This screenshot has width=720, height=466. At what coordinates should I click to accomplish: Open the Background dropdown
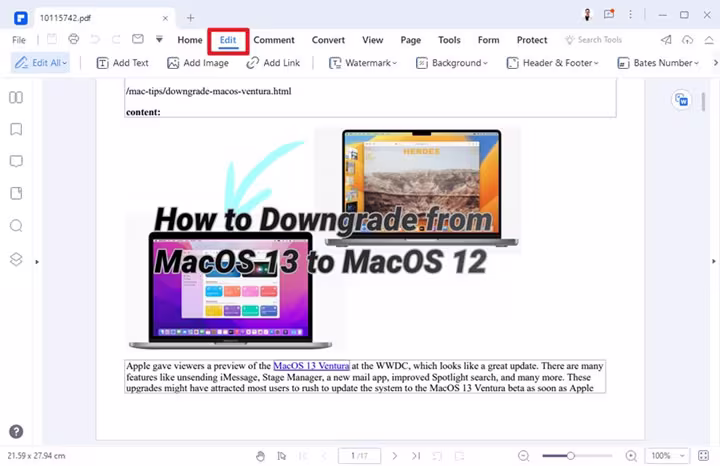coord(451,63)
